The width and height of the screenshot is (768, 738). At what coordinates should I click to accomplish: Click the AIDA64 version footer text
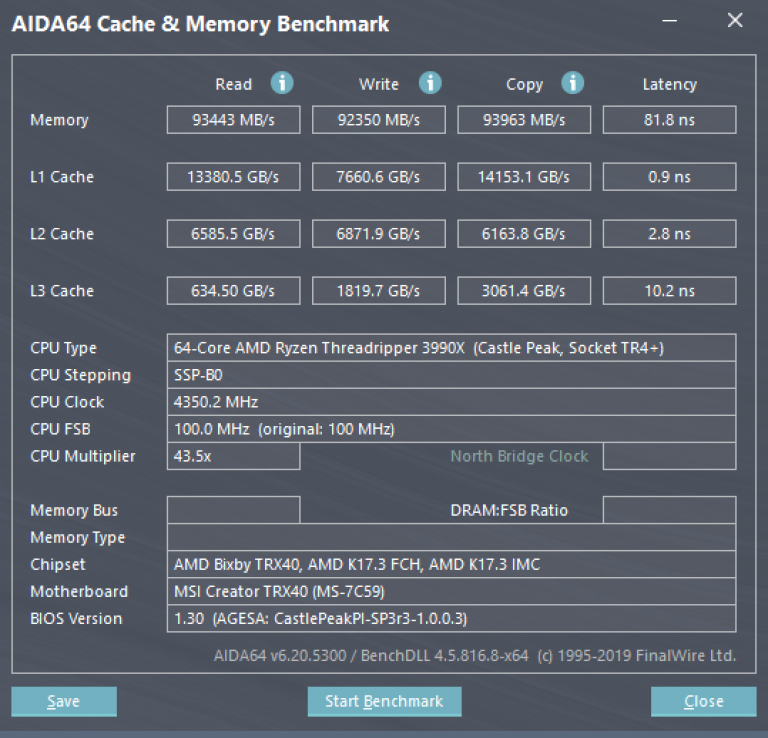475,656
